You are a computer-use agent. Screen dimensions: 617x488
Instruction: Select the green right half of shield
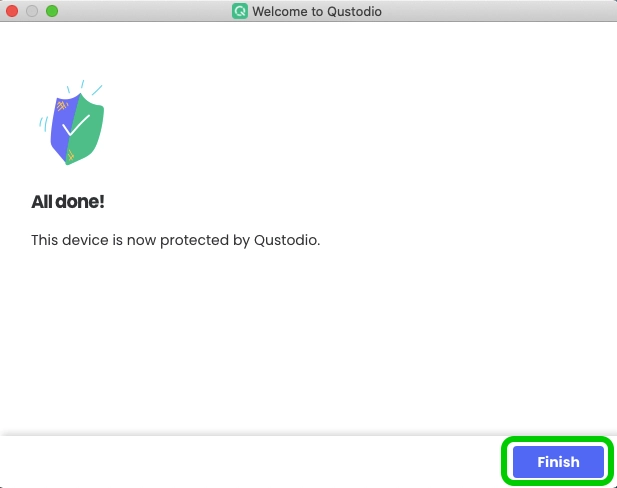(87, 128)
